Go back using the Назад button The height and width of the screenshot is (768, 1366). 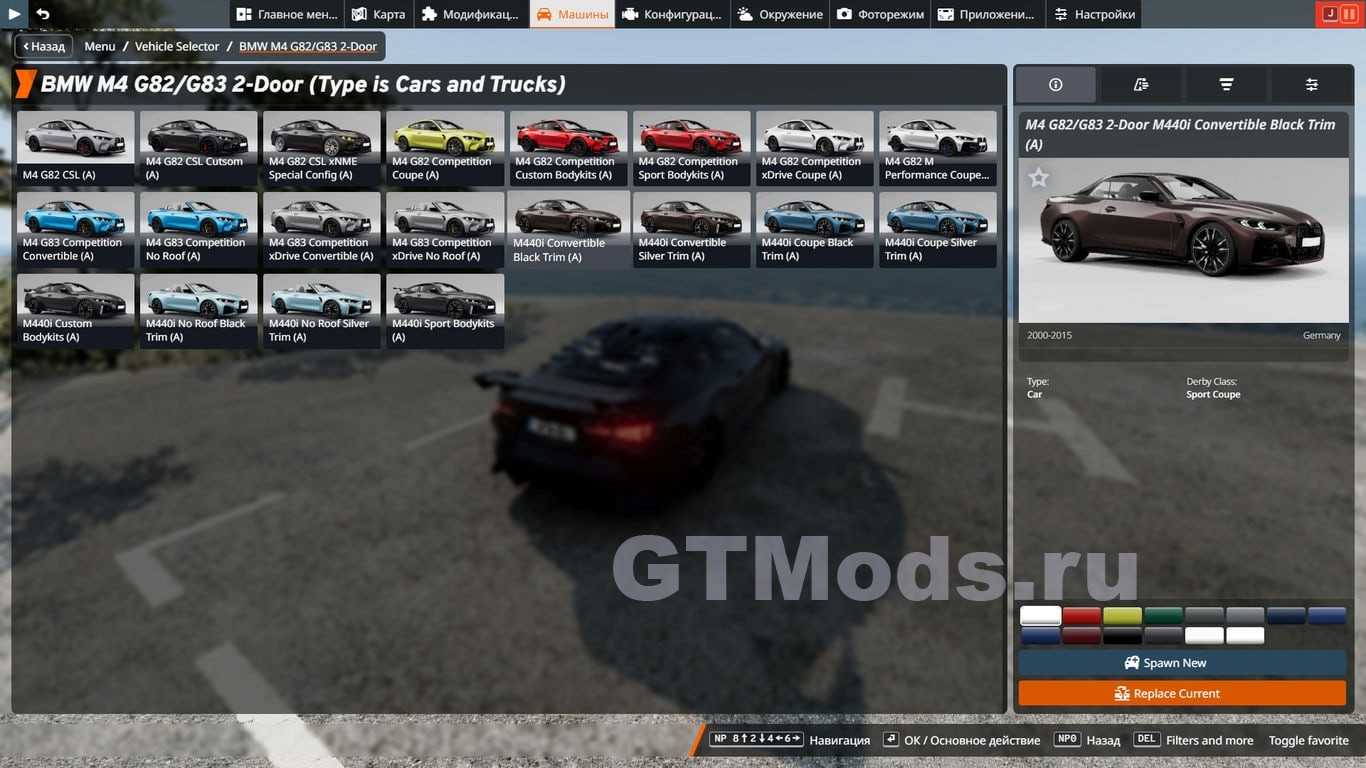pos(43,46)
